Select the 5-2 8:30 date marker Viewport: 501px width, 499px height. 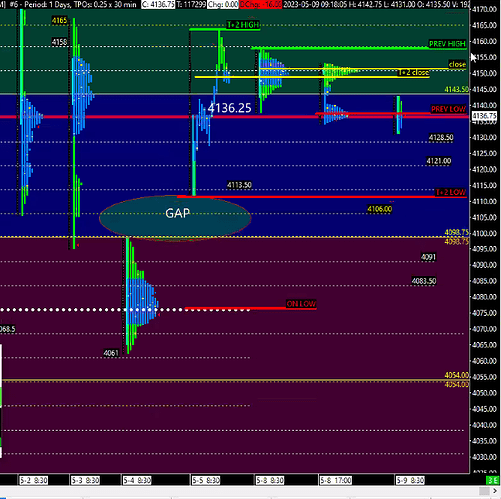pos(33,480)
